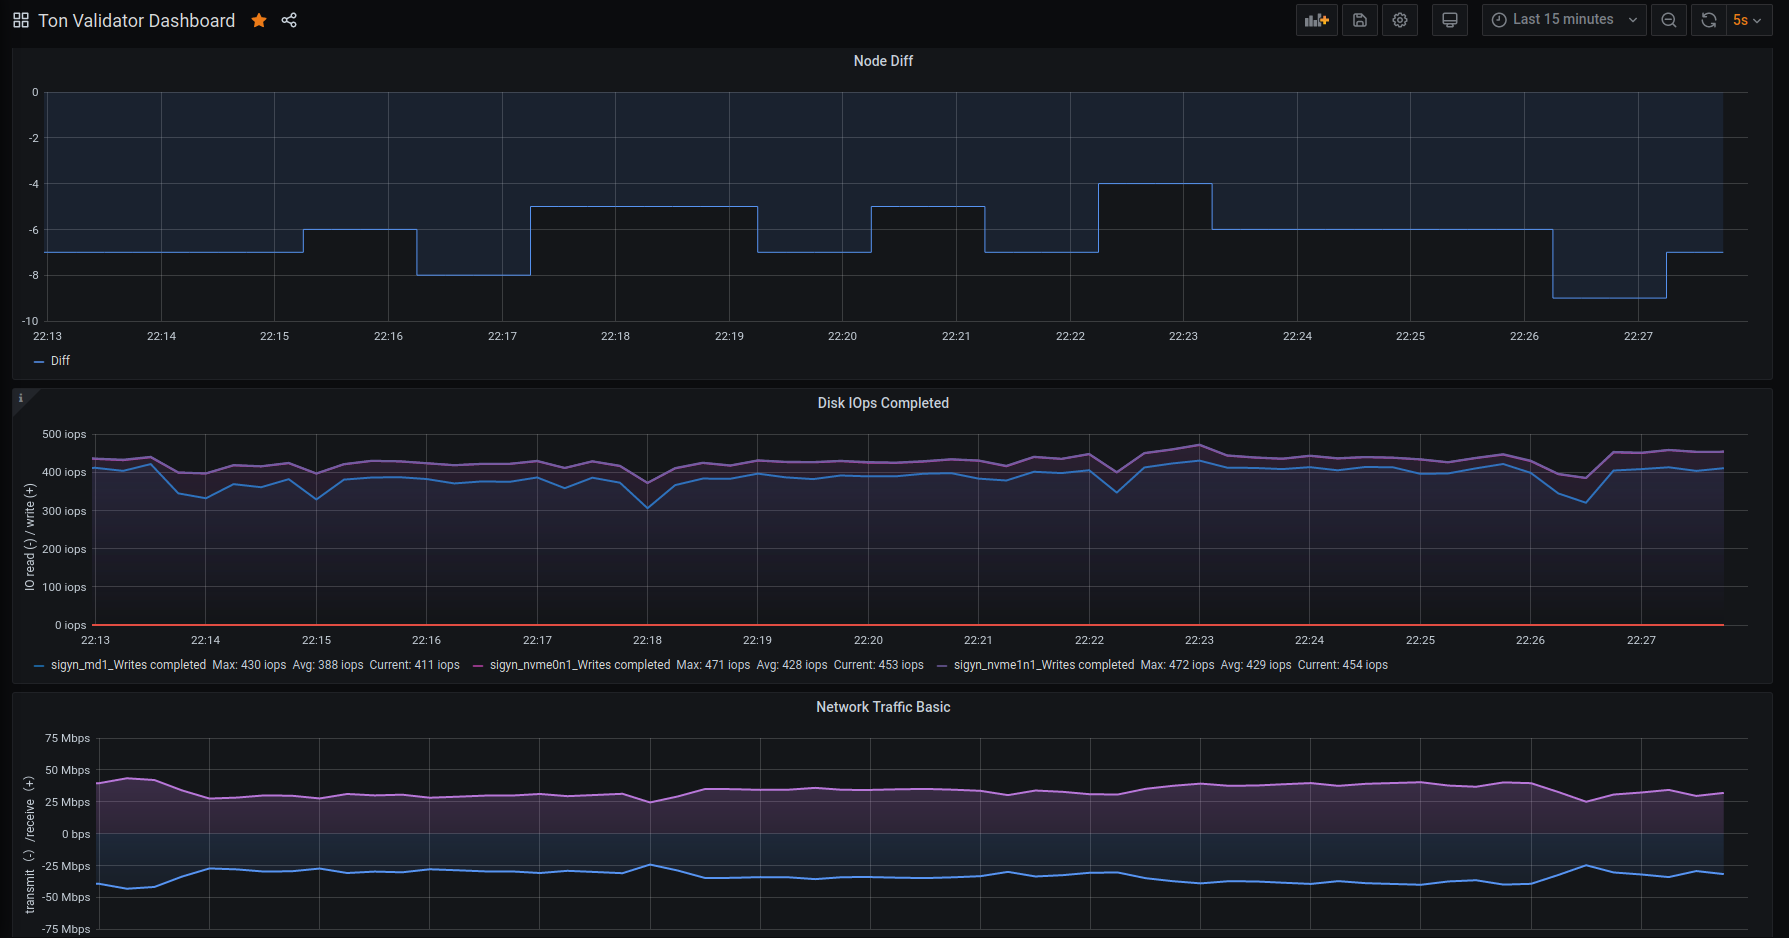Click 'transmit (-) /receive (+)' axis title

pos(30,844)
